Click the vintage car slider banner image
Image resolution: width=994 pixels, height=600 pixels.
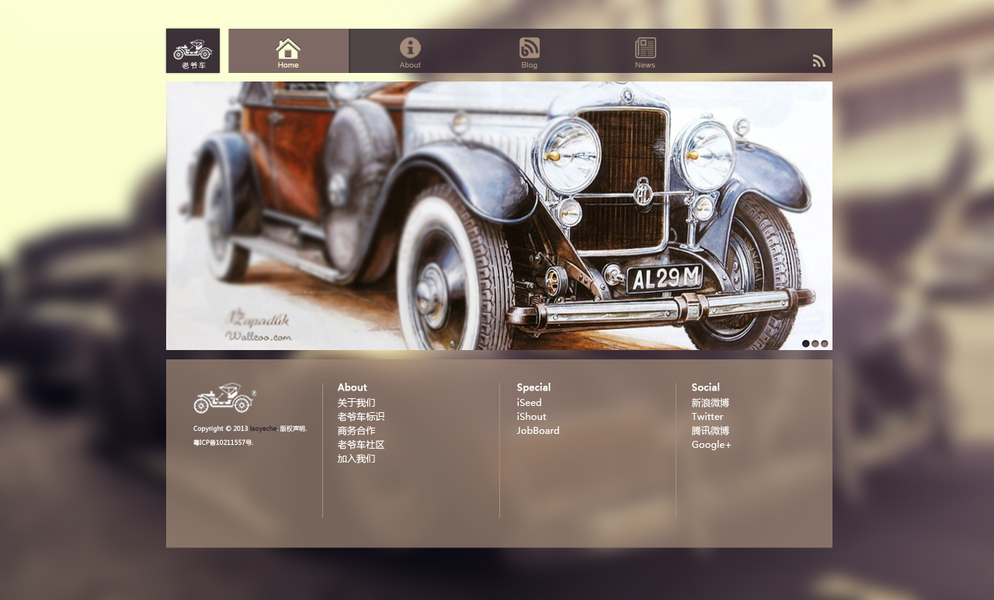pos(499,216)
